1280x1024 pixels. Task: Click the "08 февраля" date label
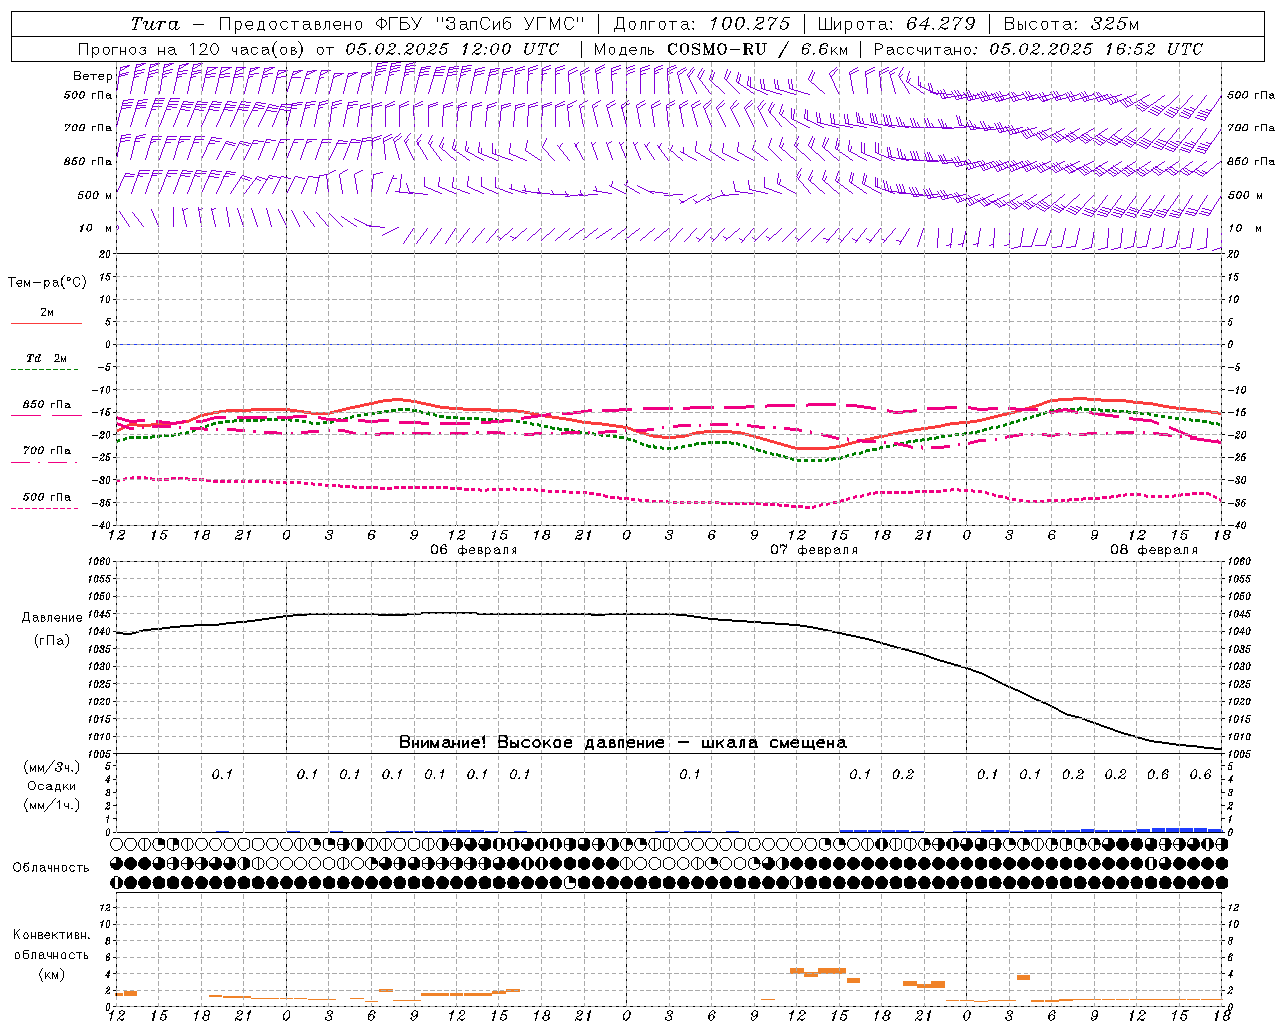(1154, 550)
